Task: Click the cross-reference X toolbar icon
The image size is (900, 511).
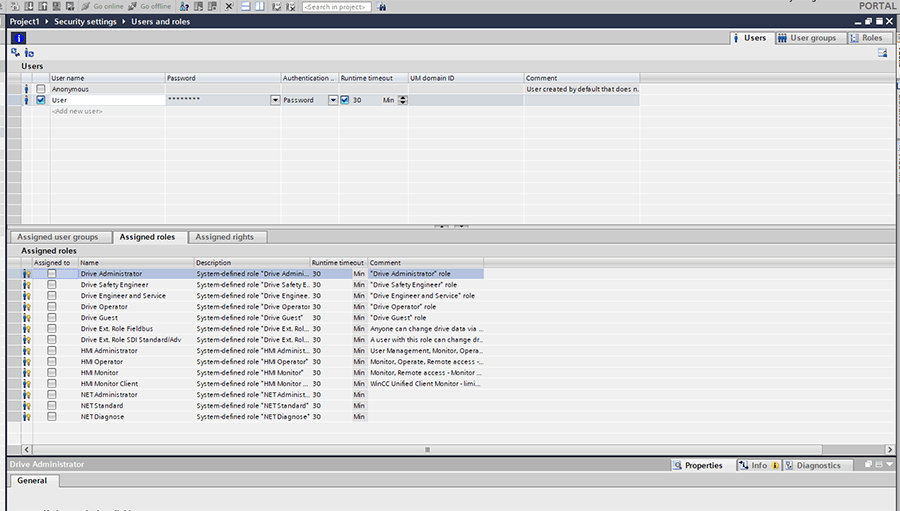Action: pos(229,6)
